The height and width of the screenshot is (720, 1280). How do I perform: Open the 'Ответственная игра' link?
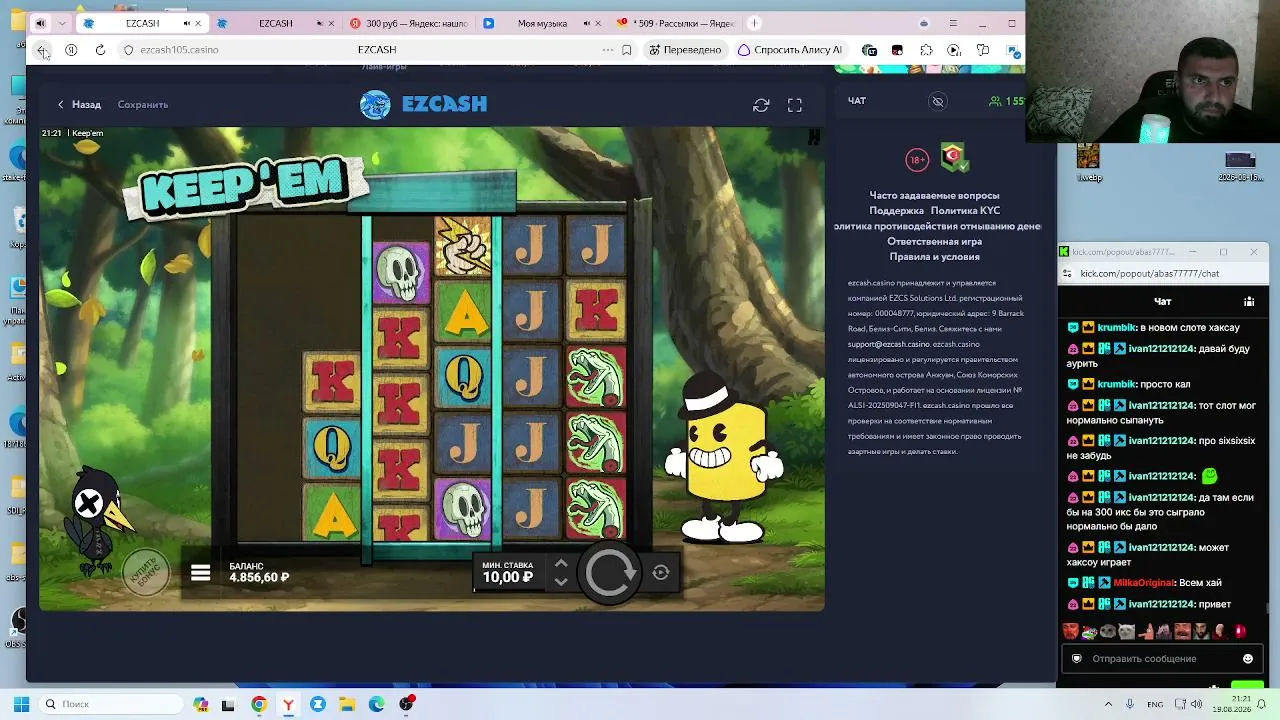click(x=934, y=242)
